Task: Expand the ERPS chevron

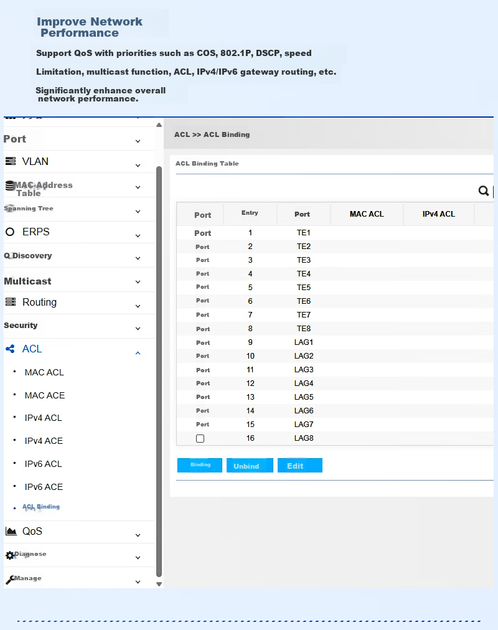Action: [x=138, y=235]
